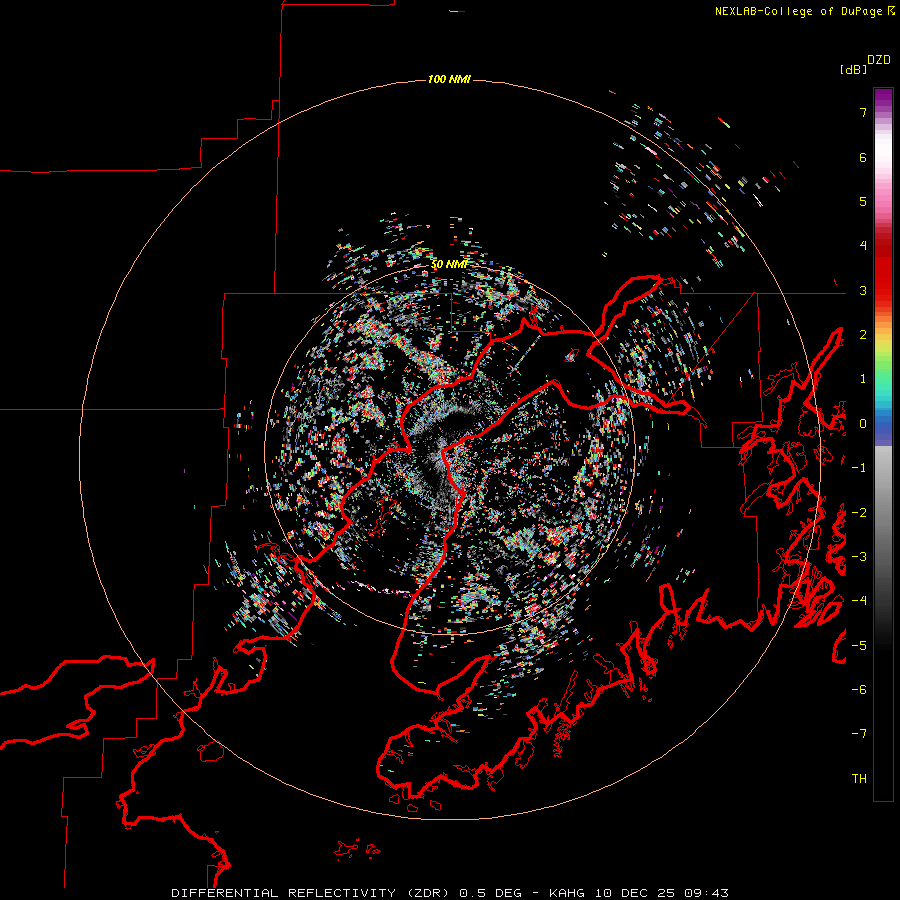Click the -6 value on color scale
Viewport: 900px width, 900px height.
[859, 690]
